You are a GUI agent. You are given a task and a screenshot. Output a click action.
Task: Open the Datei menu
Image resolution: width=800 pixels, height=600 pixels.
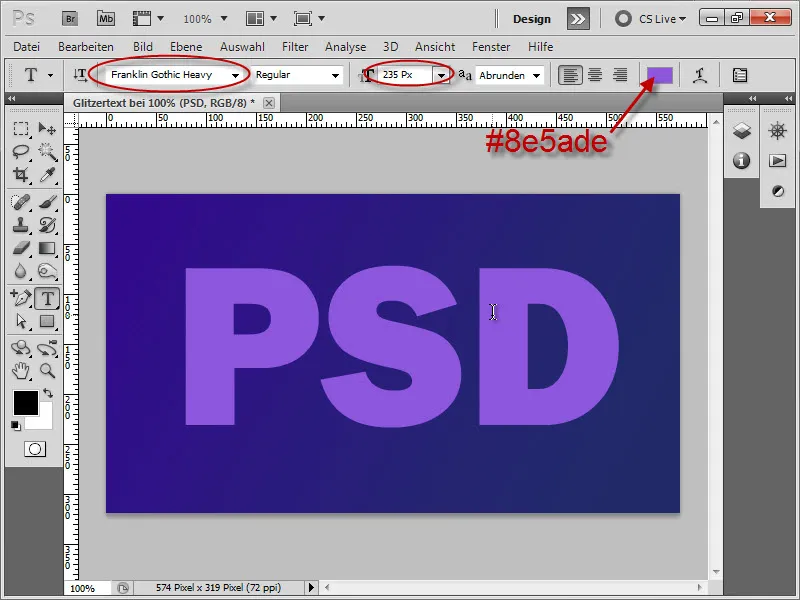[x=27, y=47]
